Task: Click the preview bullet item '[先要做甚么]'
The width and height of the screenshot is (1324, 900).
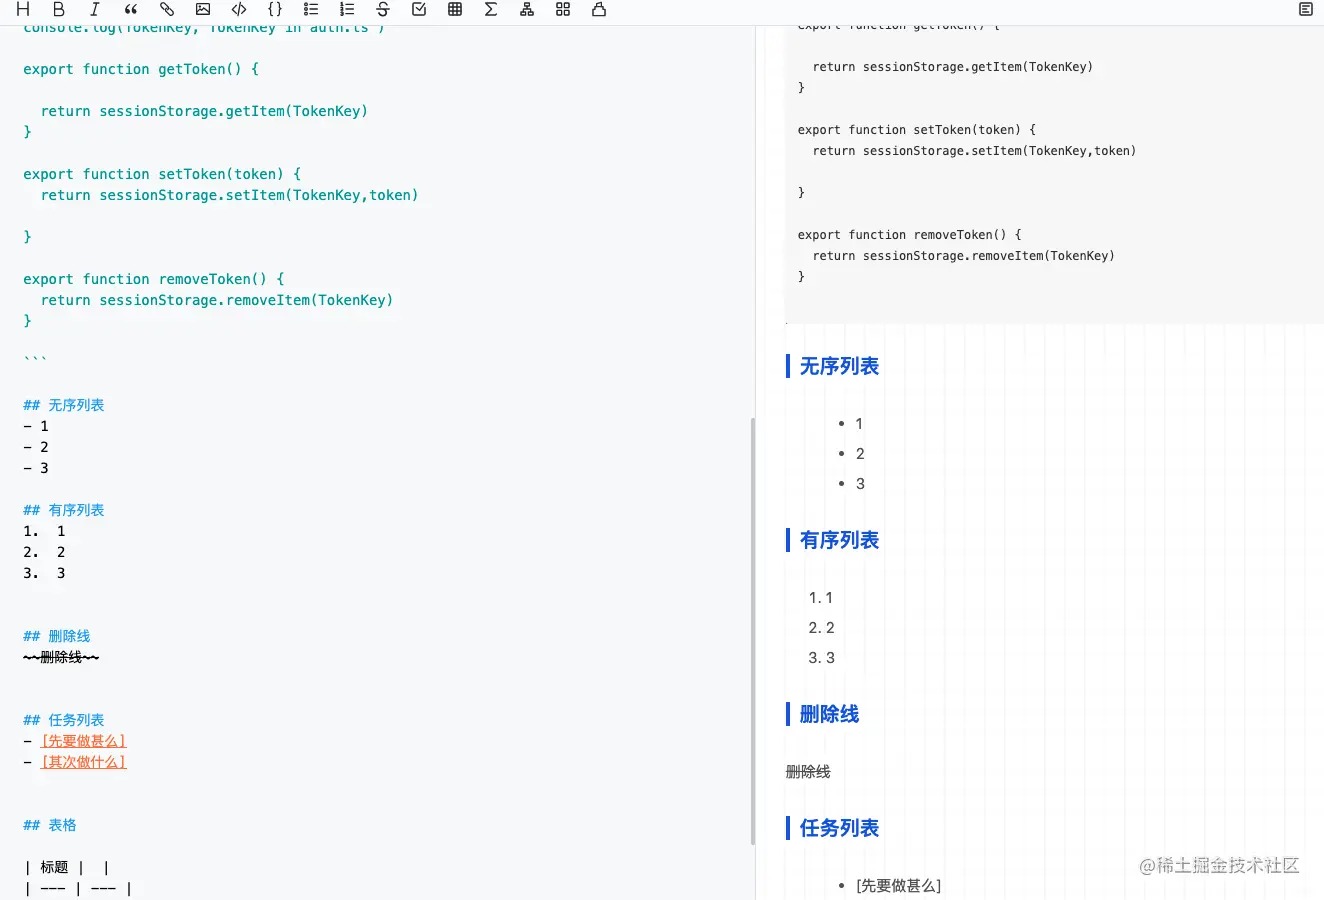Action: [898, 886]
